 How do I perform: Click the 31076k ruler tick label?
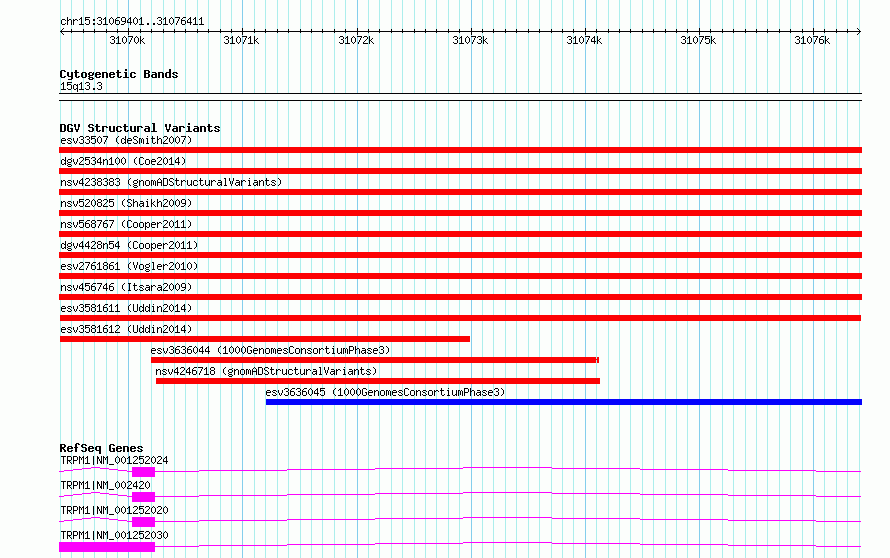[812, 40]
